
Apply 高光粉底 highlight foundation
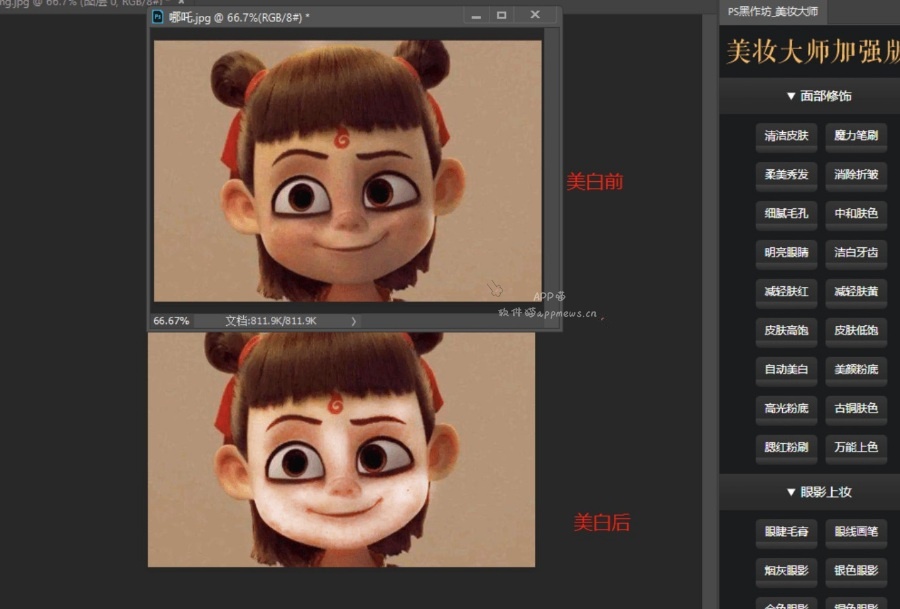(x=786, y=409)
